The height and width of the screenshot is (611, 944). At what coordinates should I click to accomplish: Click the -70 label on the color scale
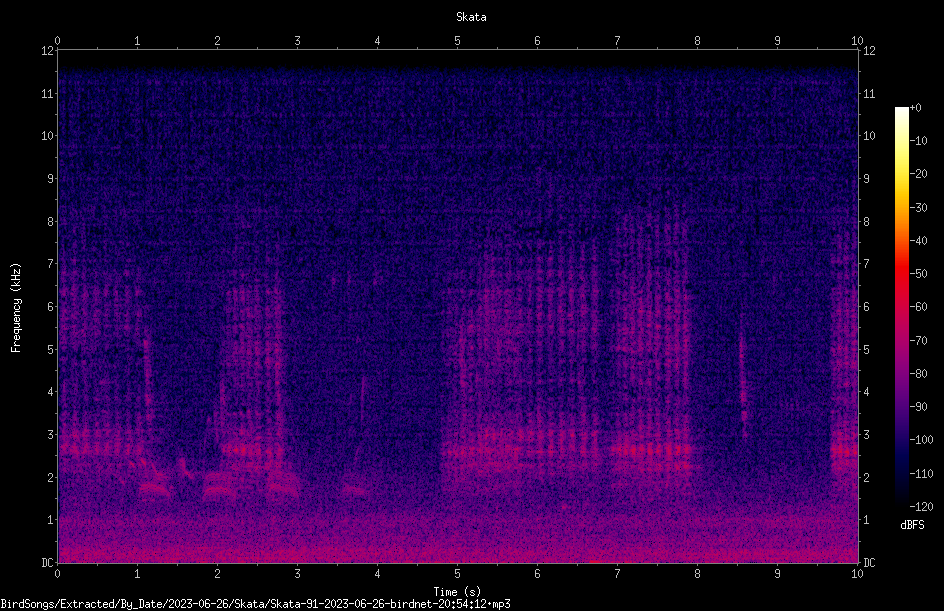919,341
